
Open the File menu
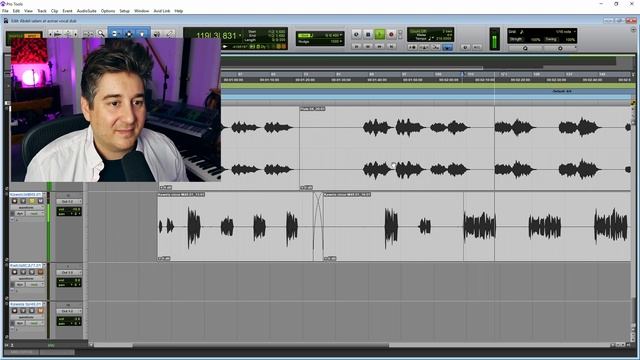tap(5, 11)
